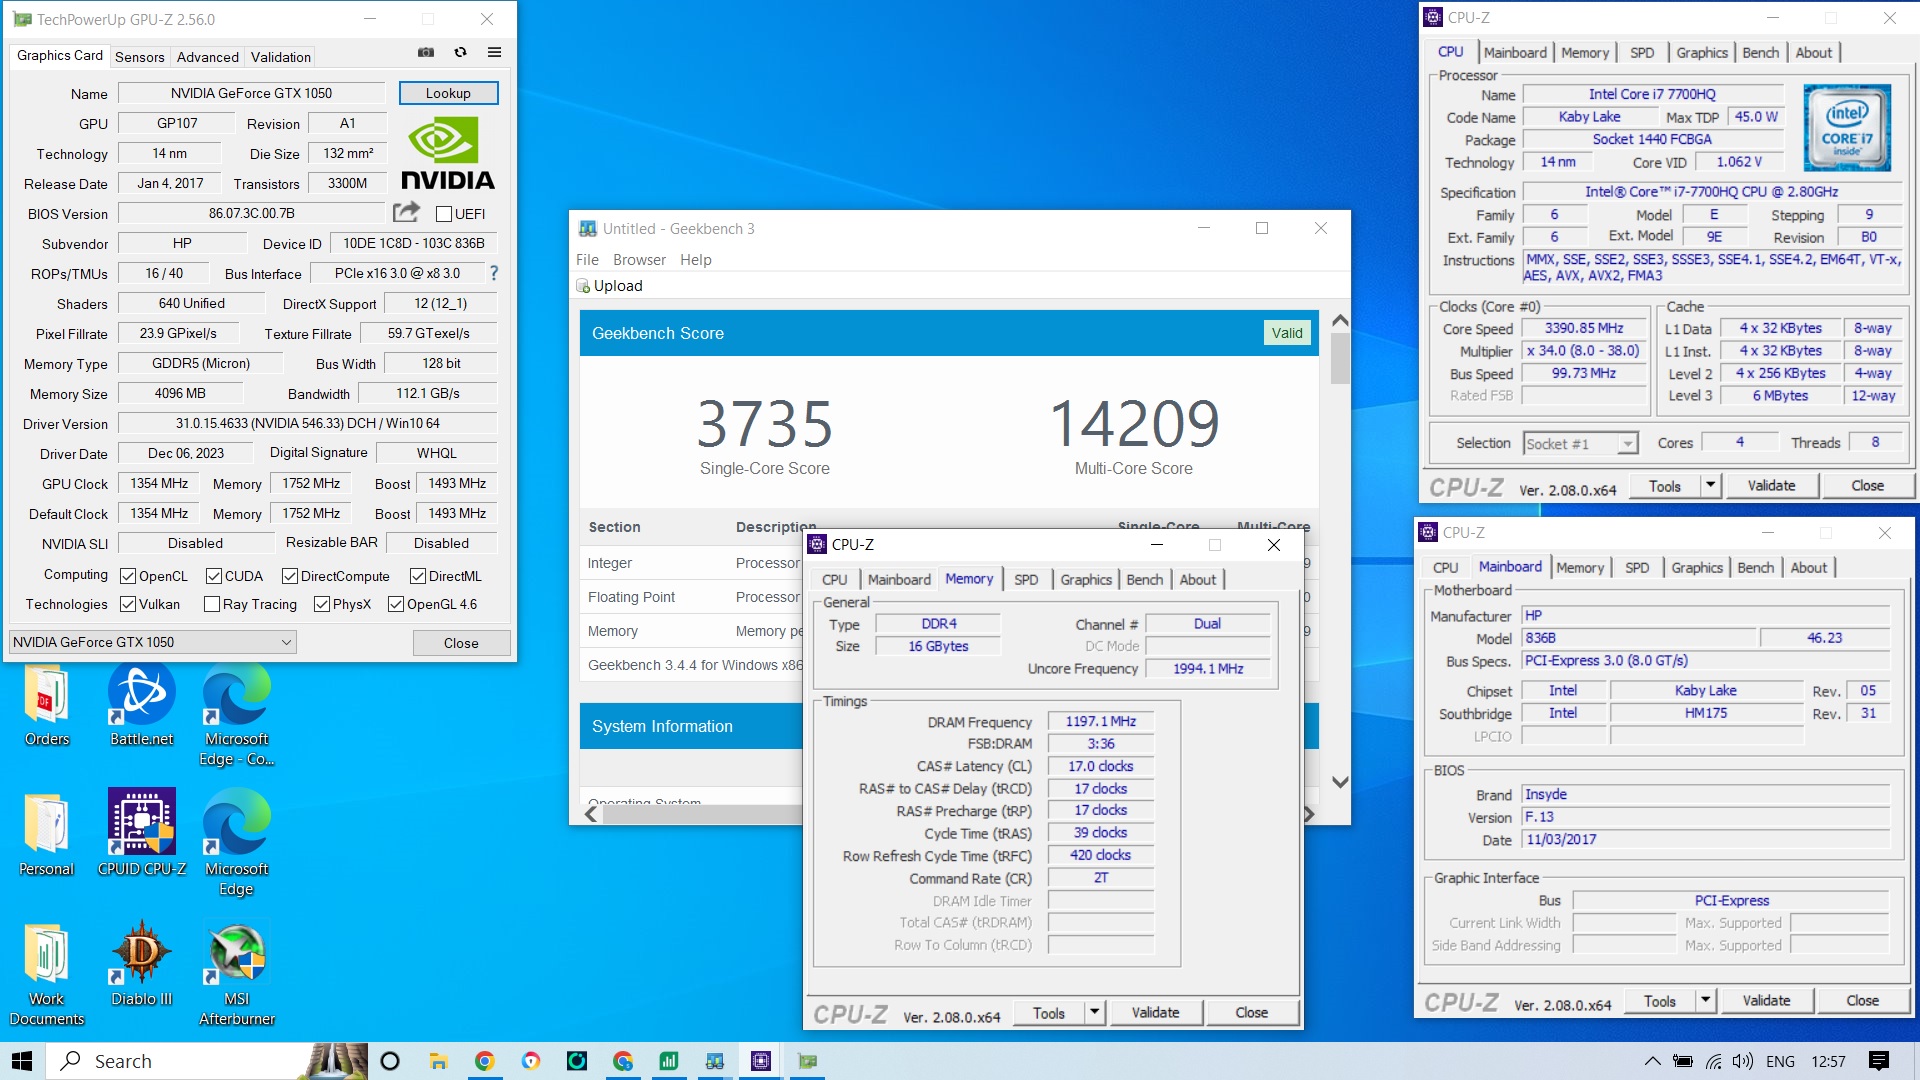Toggle the DirectML checkbox
1920x1080 pixels.
pyautogui.click(x=418, y=576)
